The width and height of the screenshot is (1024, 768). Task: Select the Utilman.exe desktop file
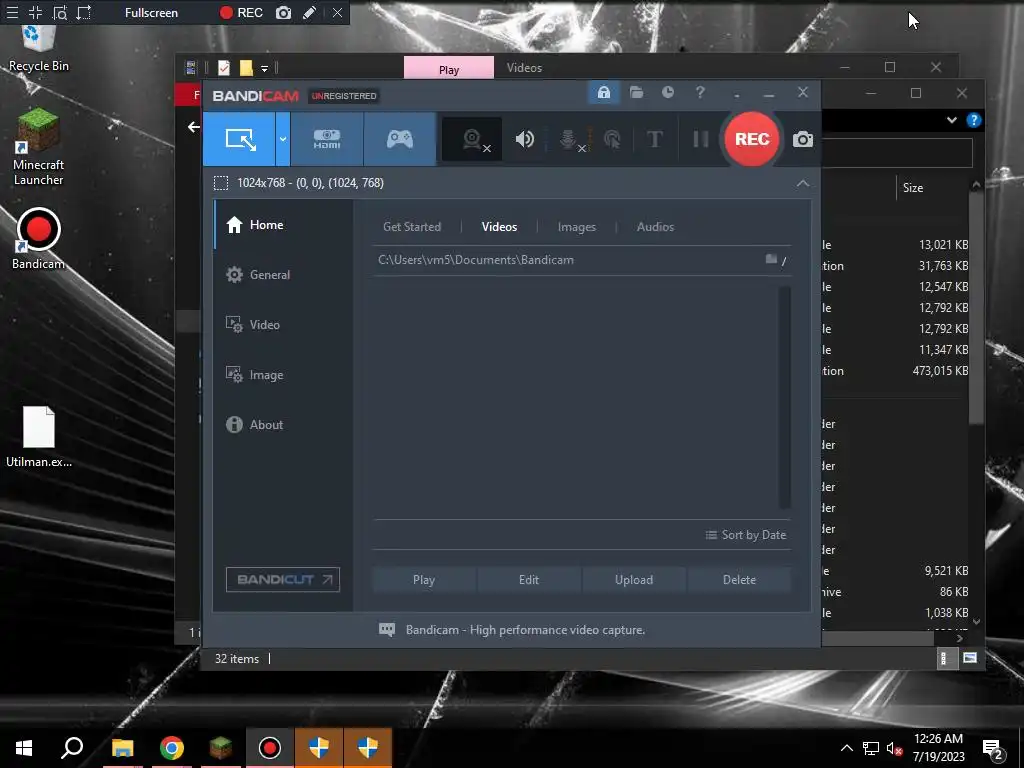pos(39,437)
